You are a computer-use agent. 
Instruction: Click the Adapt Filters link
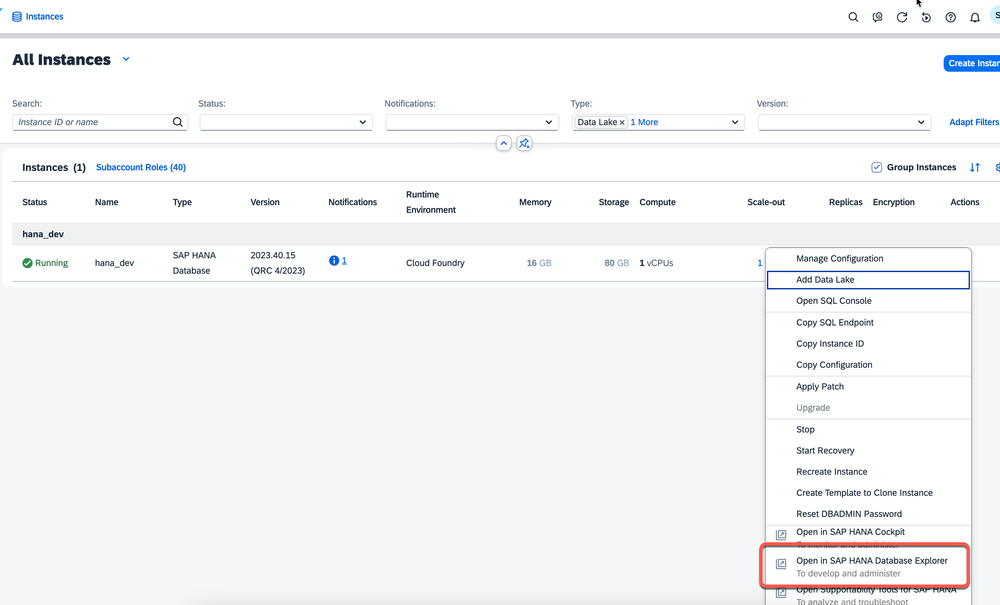point(973,122)
